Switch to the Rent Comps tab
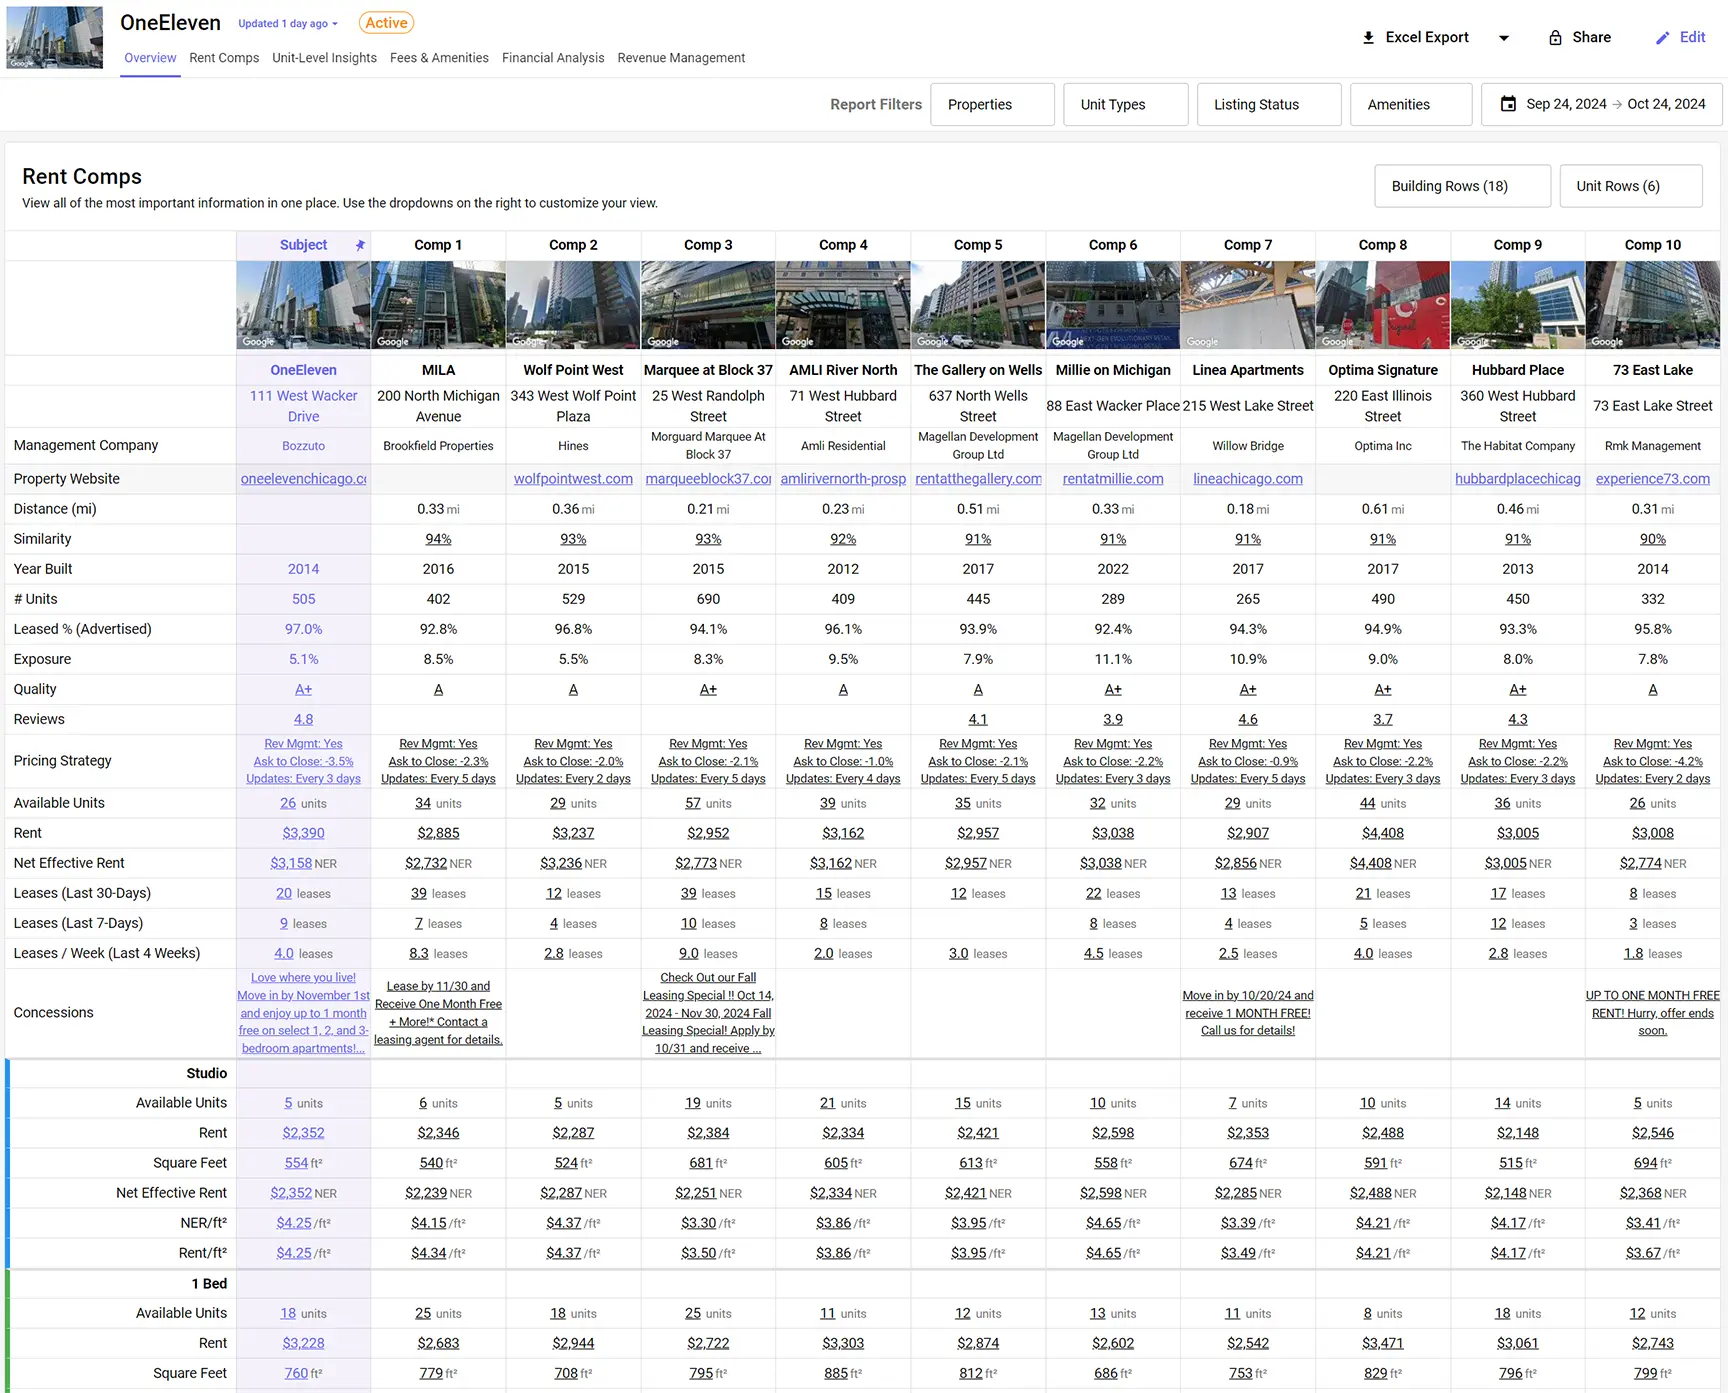The image size is (1728, 1393). pyautogui.click(x=224, y=58)
